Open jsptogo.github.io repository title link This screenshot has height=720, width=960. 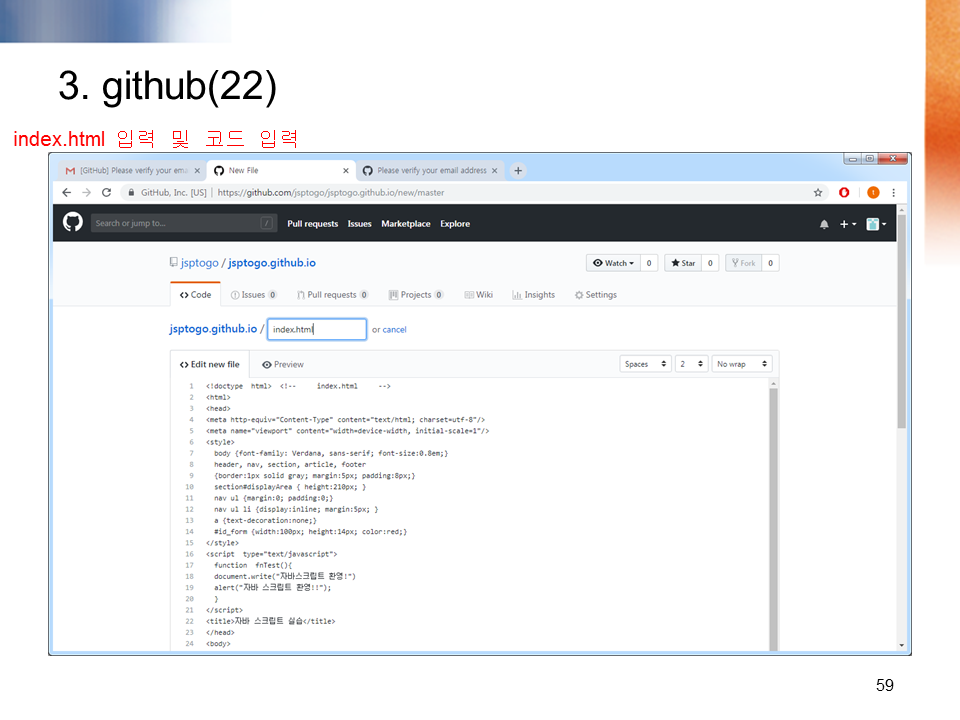(x=272, y=263)
